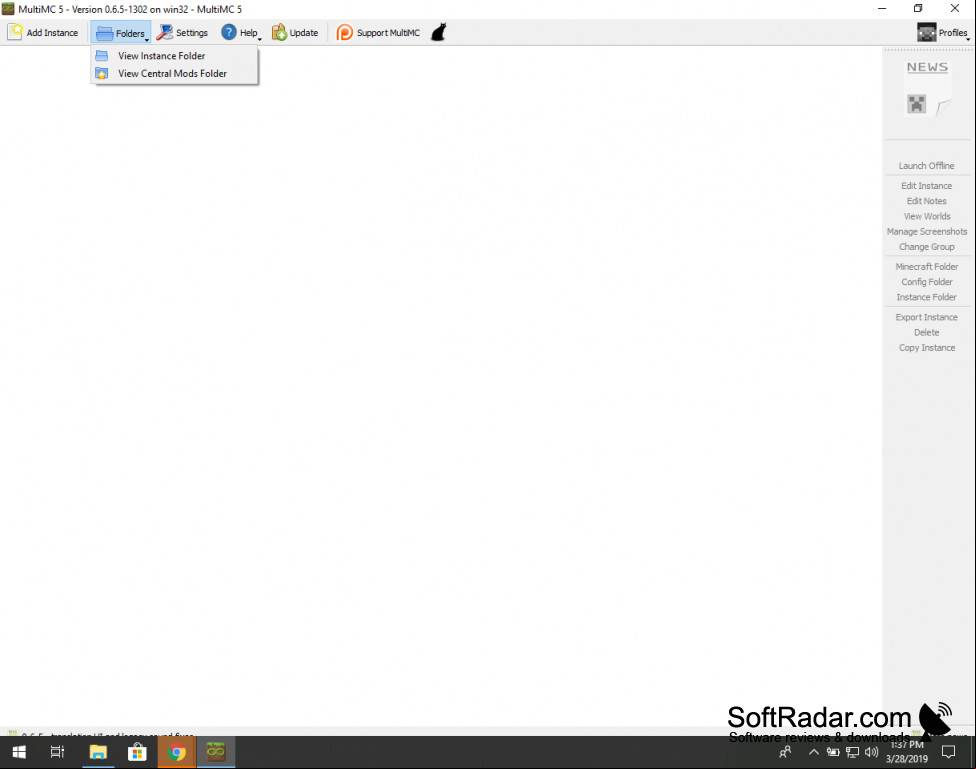Choose View Instance Folder menu entry

coord(174,56)
